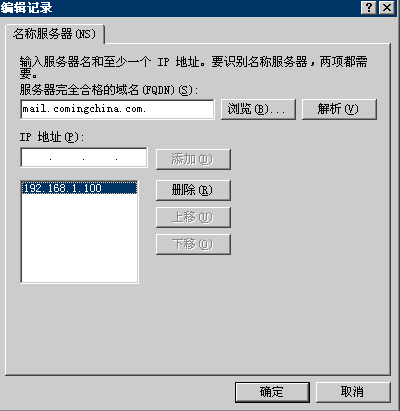Open the 浏览(B)... browse button
Image resolution: width=400 pixels, height=411 pixels.
[258, 109]
